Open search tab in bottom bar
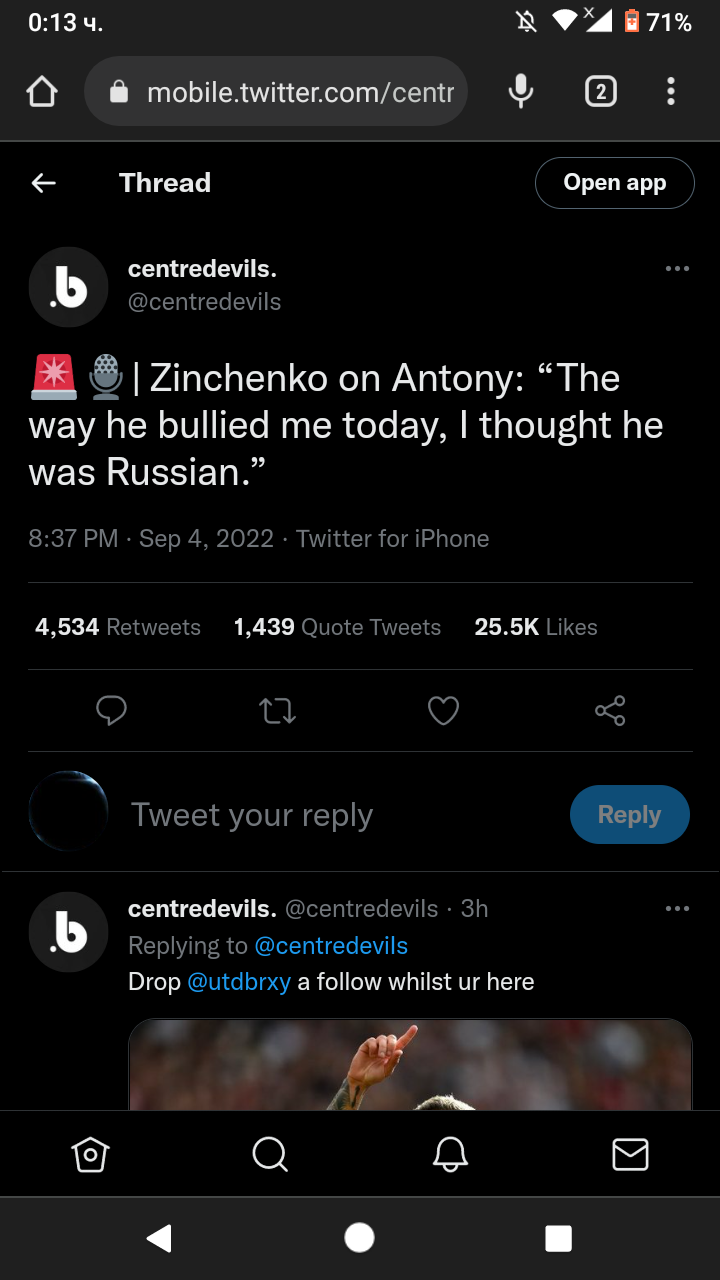Screen dimensions: 720x1280 [270, 1155]
